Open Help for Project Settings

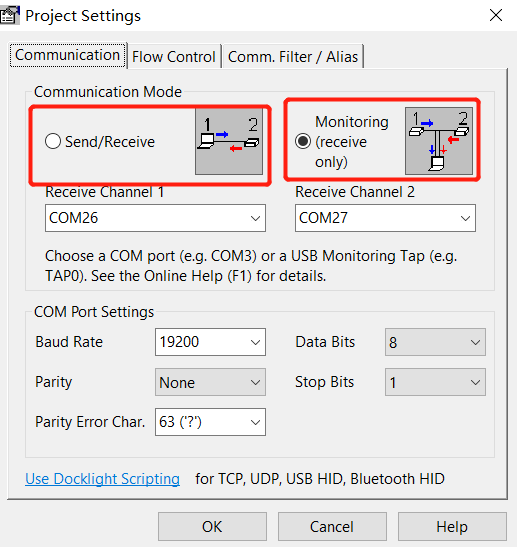click(x=452, y=526)
